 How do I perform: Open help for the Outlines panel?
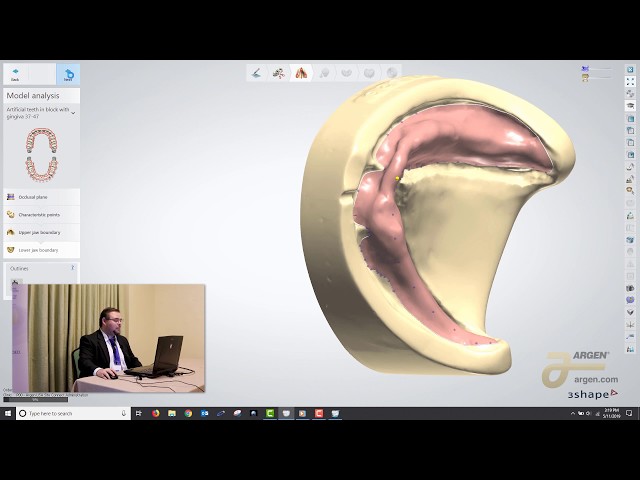pyautogui.click(x=73, y=268)
